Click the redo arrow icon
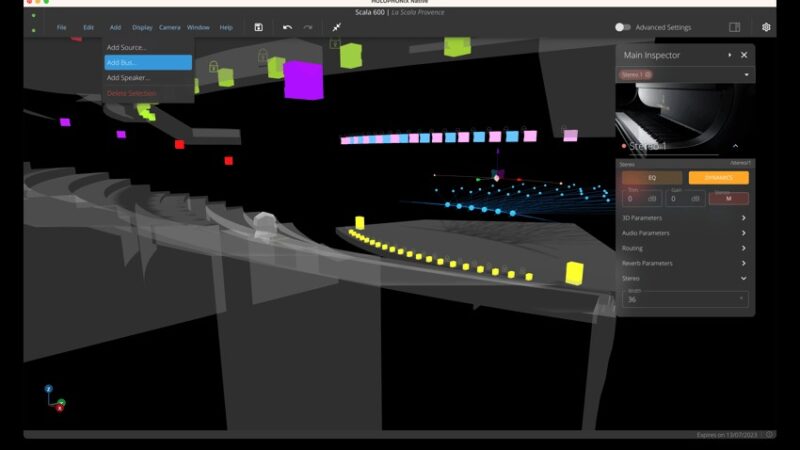 [x=307, y=27]
